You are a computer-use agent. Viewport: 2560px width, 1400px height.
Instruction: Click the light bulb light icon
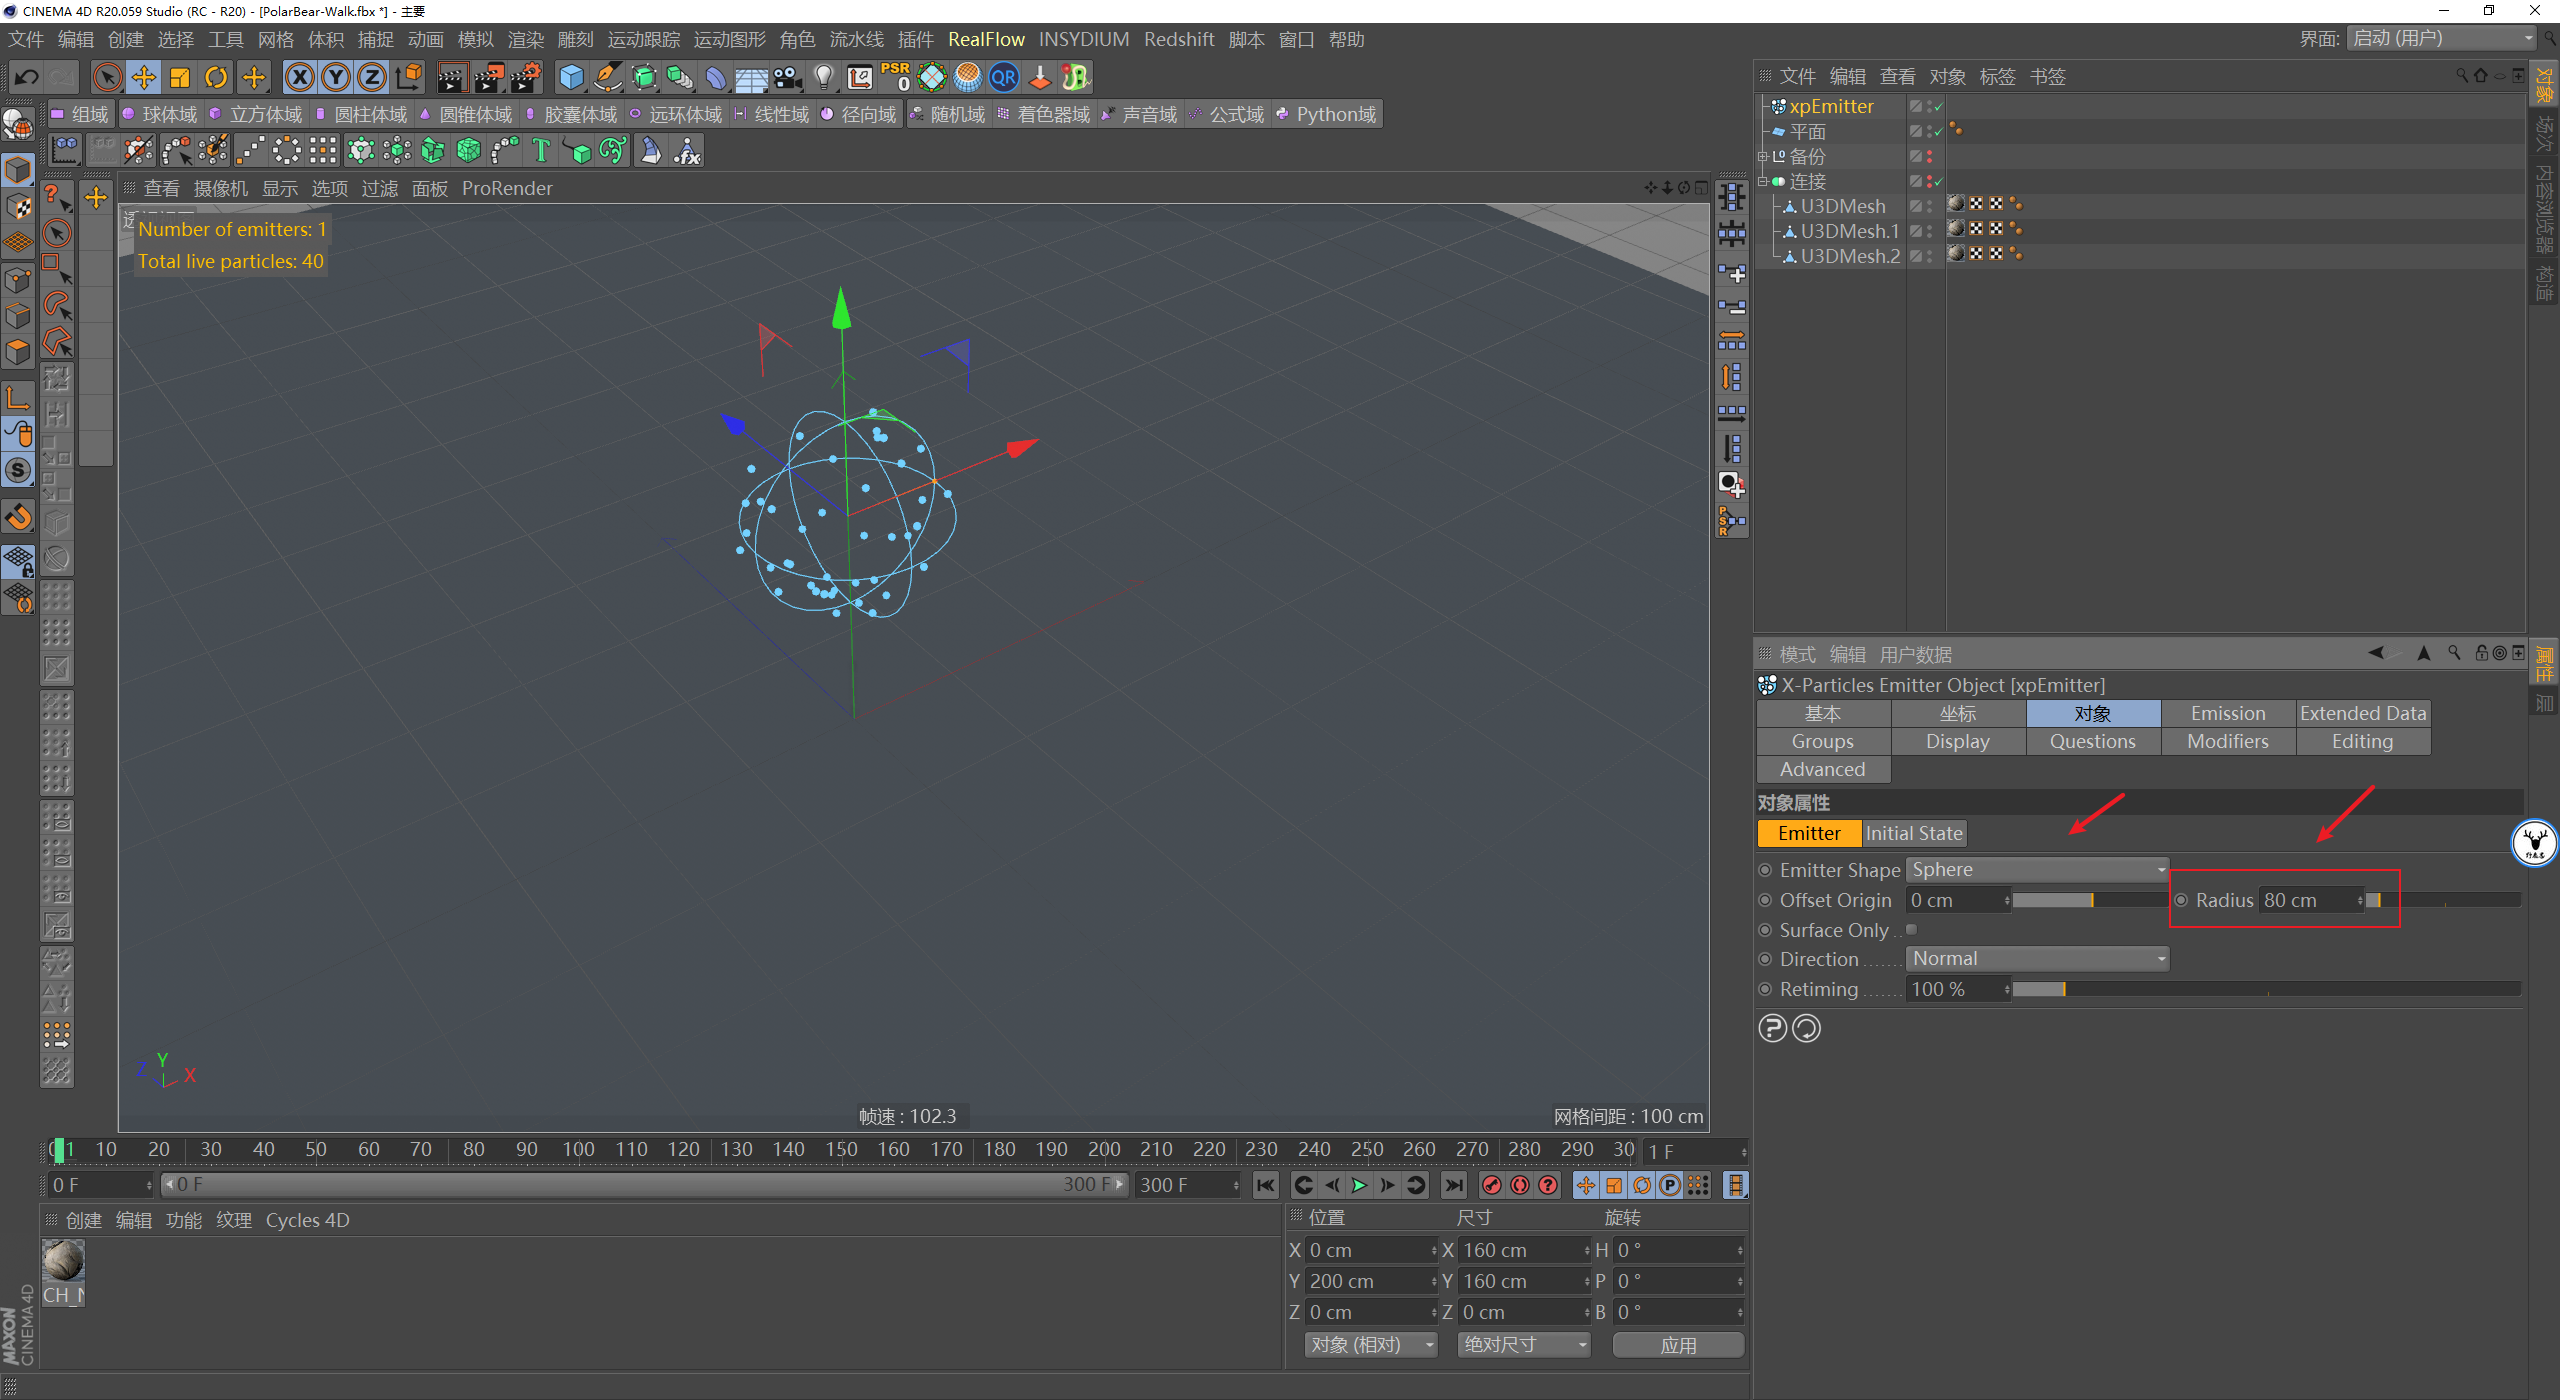(x=823, y=77)
